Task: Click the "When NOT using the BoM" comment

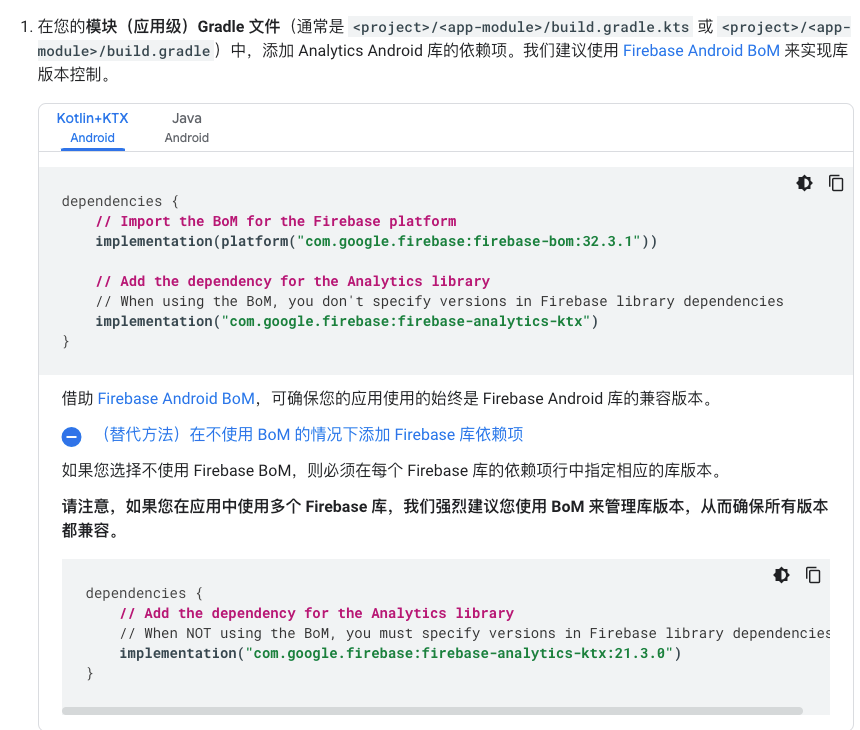Action: click(x=474, y=633)
